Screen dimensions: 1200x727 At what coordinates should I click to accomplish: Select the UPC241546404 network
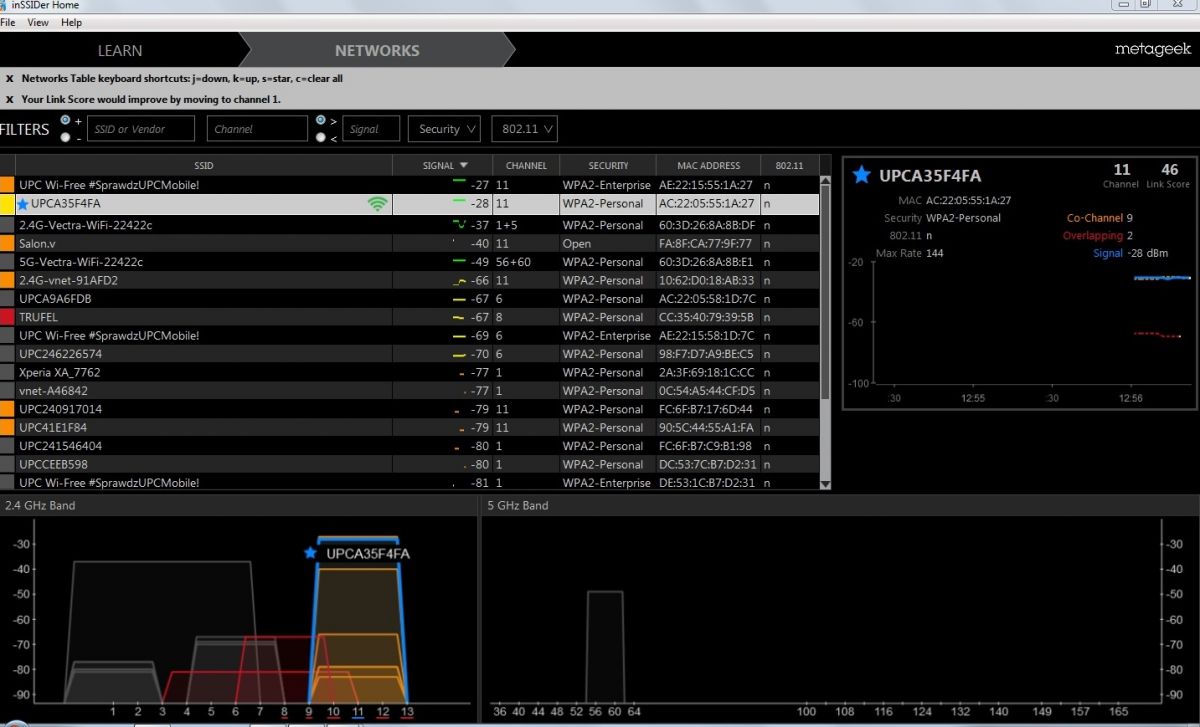click(x=409, y=446)
